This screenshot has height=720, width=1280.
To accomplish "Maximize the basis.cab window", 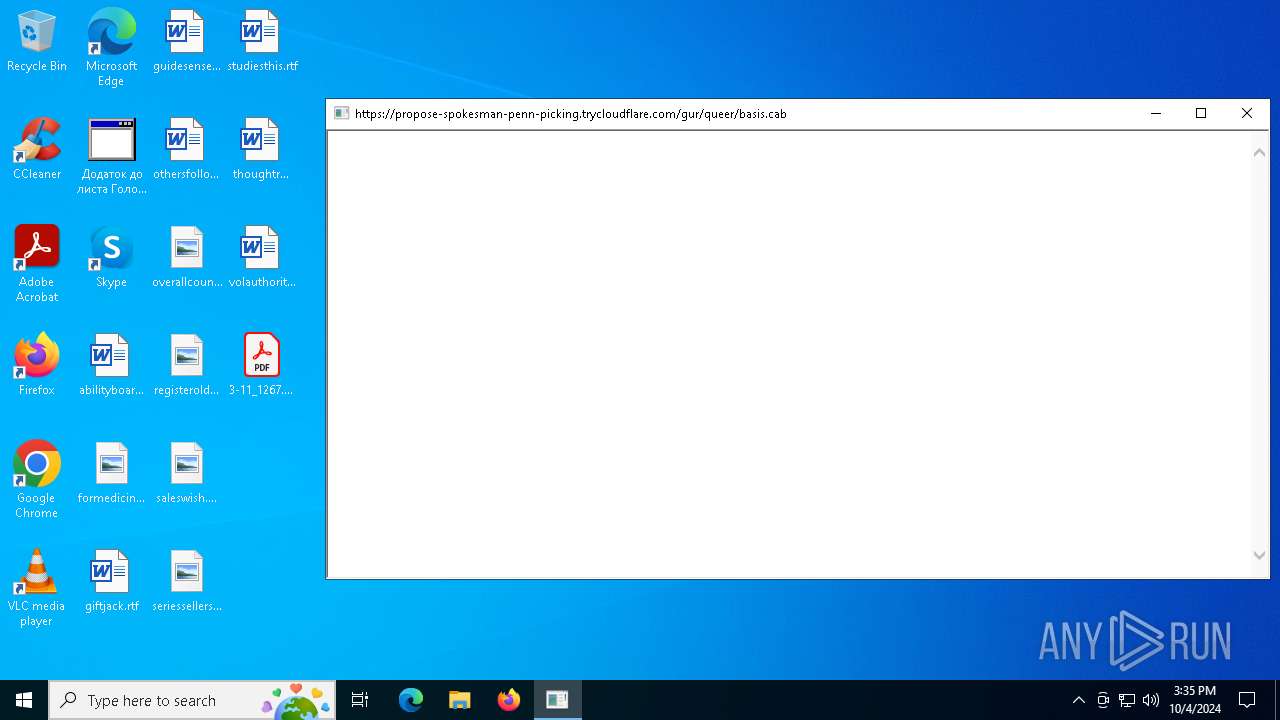I will 1201,113.
